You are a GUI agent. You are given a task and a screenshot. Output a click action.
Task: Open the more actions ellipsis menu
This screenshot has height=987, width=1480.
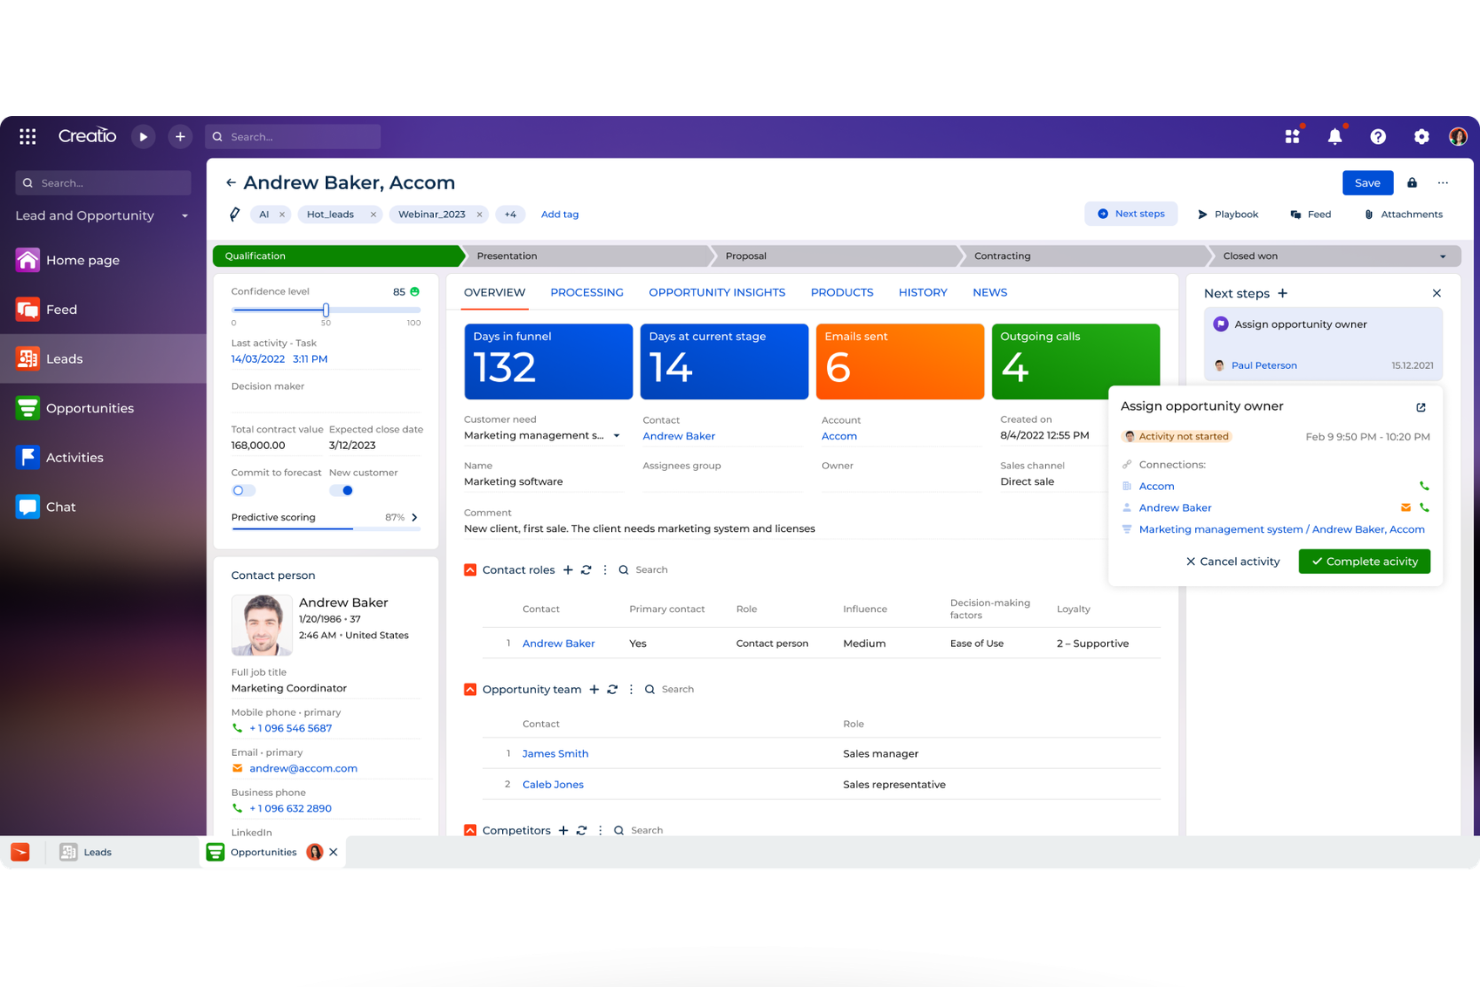[x=1443, y=183]
